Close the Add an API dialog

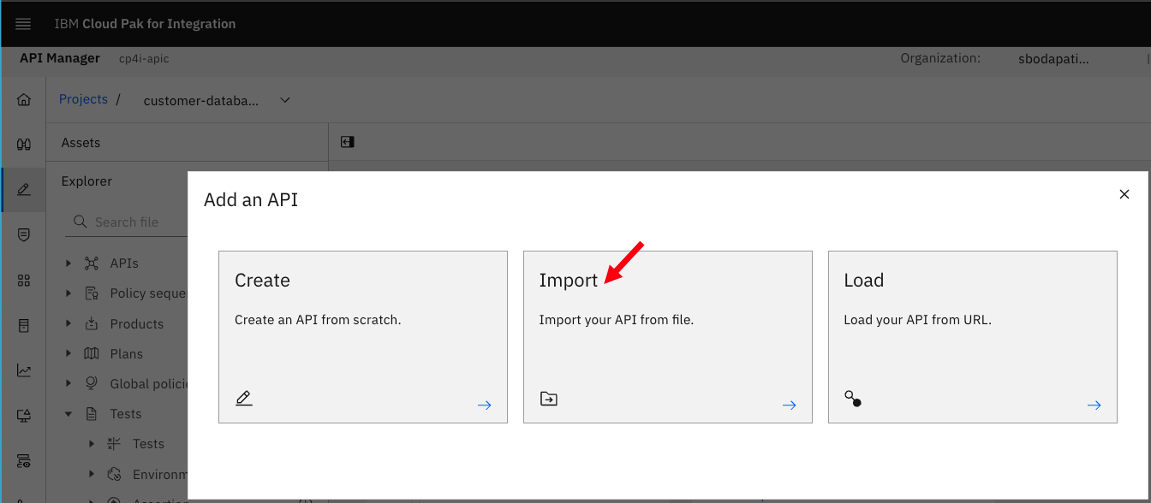click(1124, 194)
